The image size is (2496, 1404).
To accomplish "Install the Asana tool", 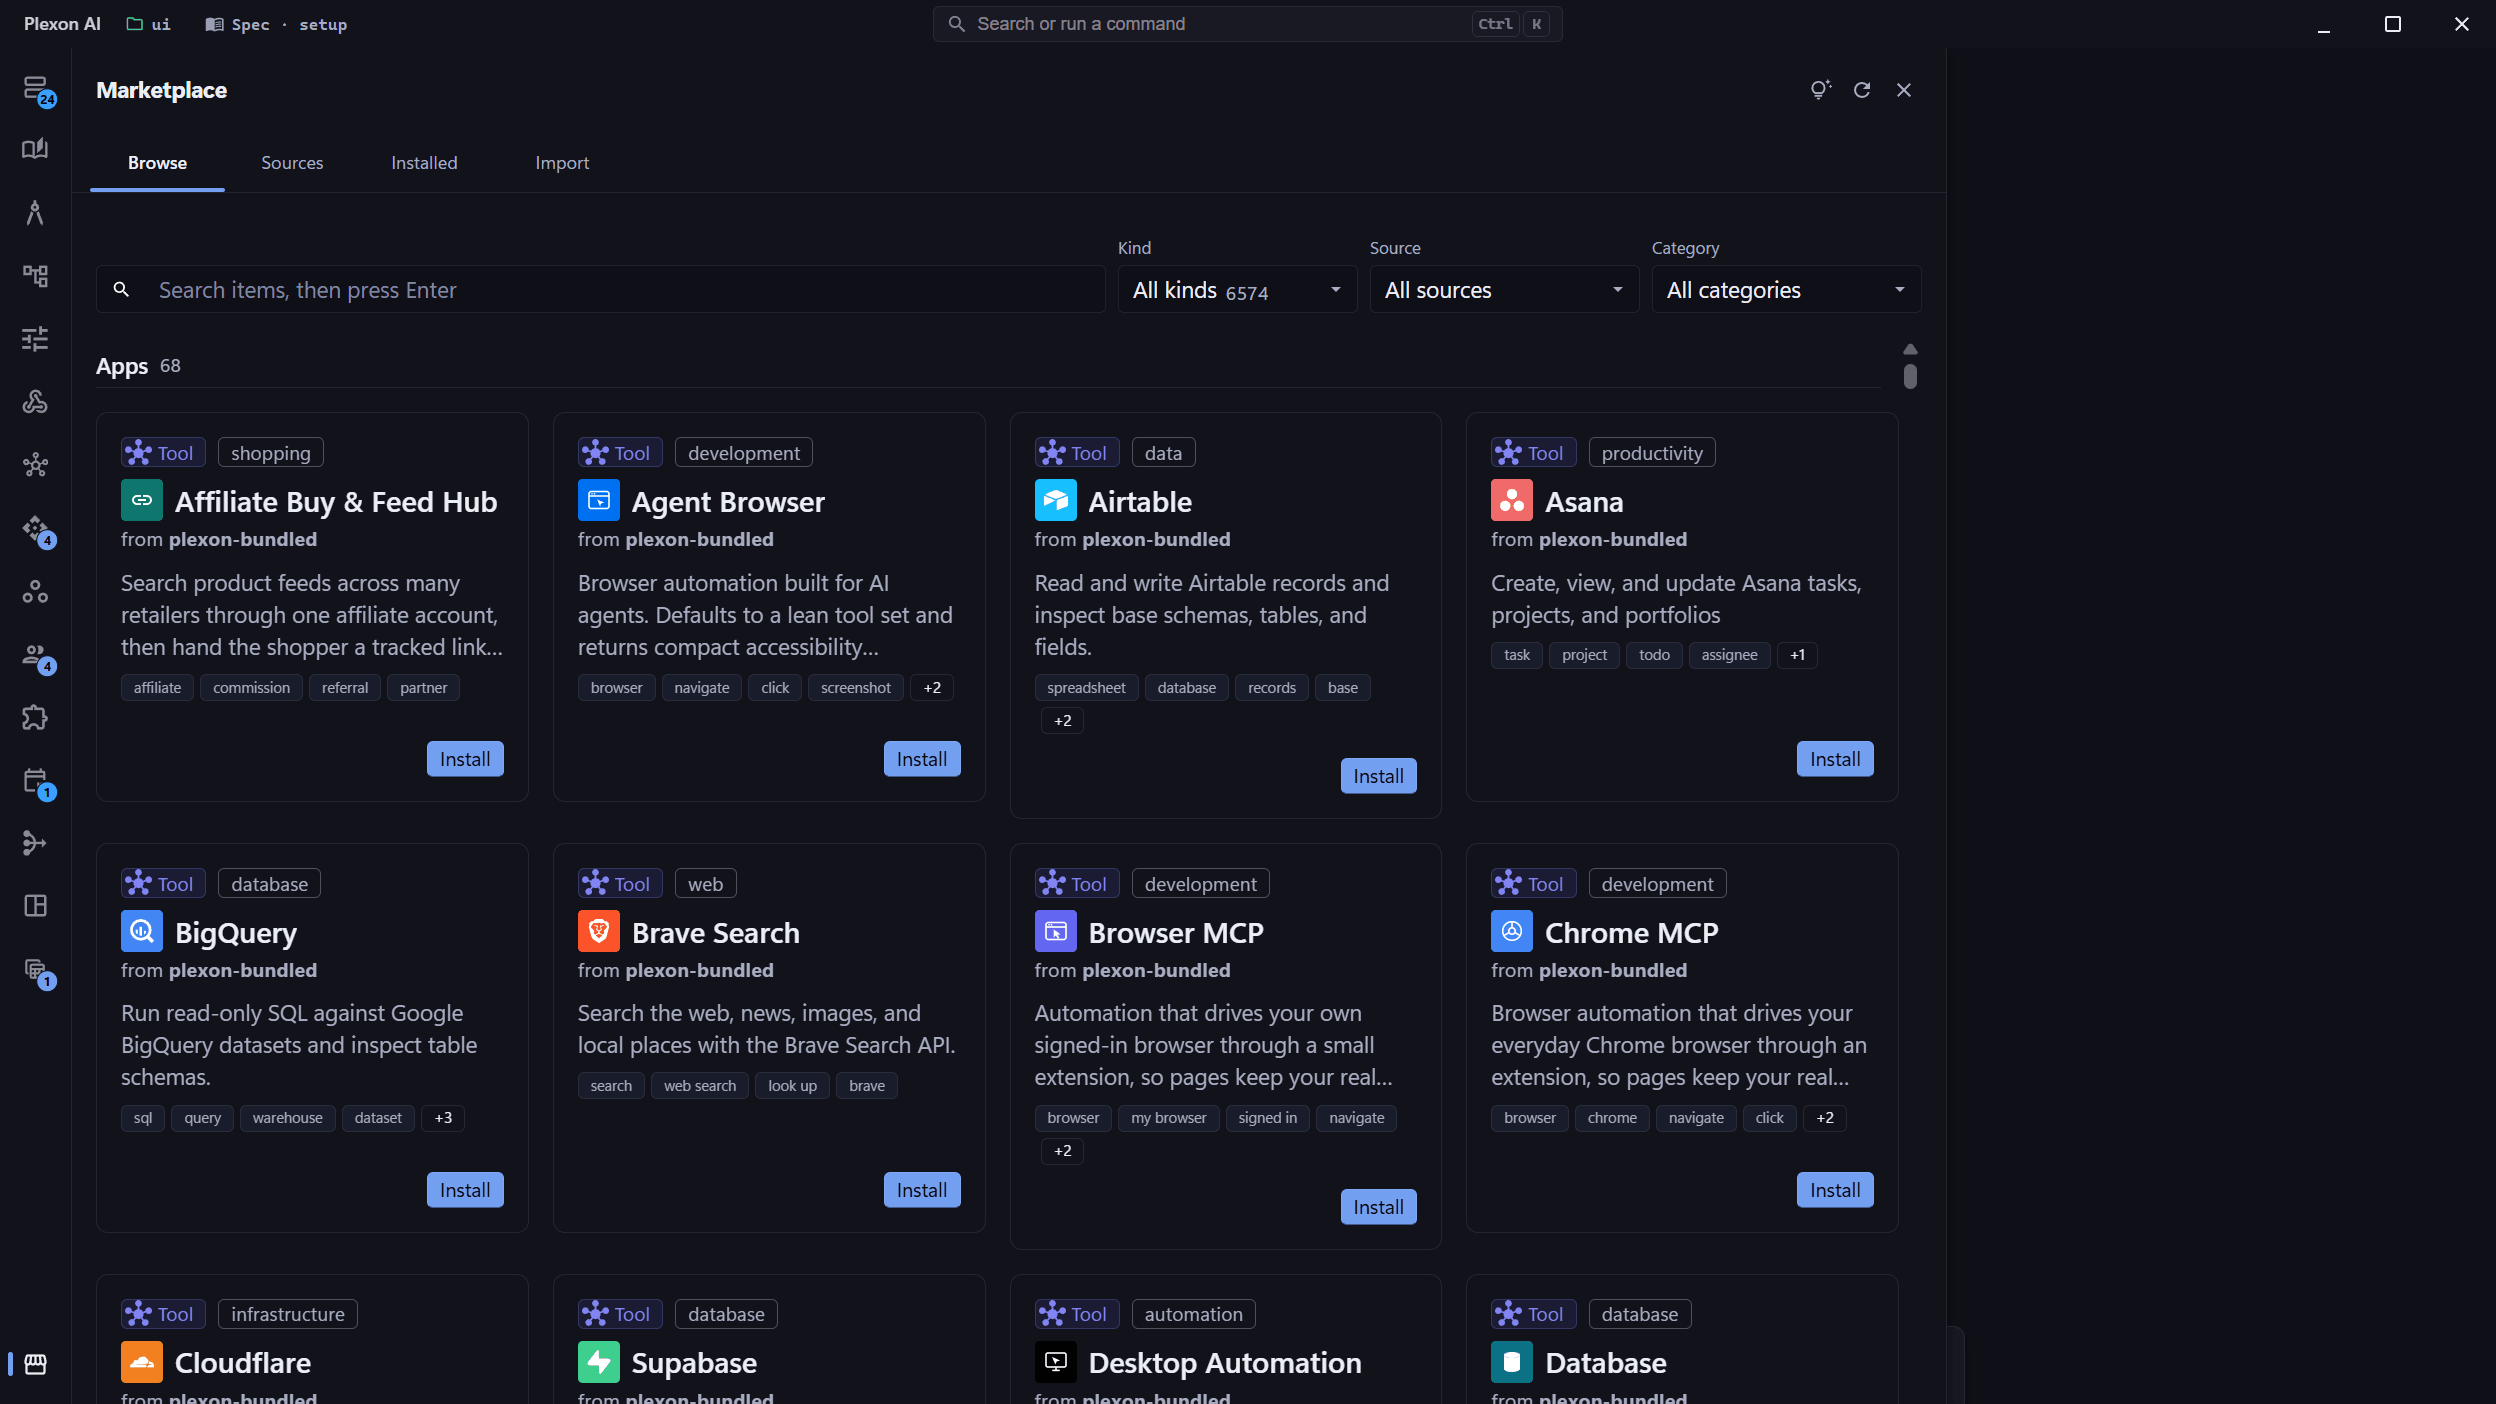I will 1835,759.
